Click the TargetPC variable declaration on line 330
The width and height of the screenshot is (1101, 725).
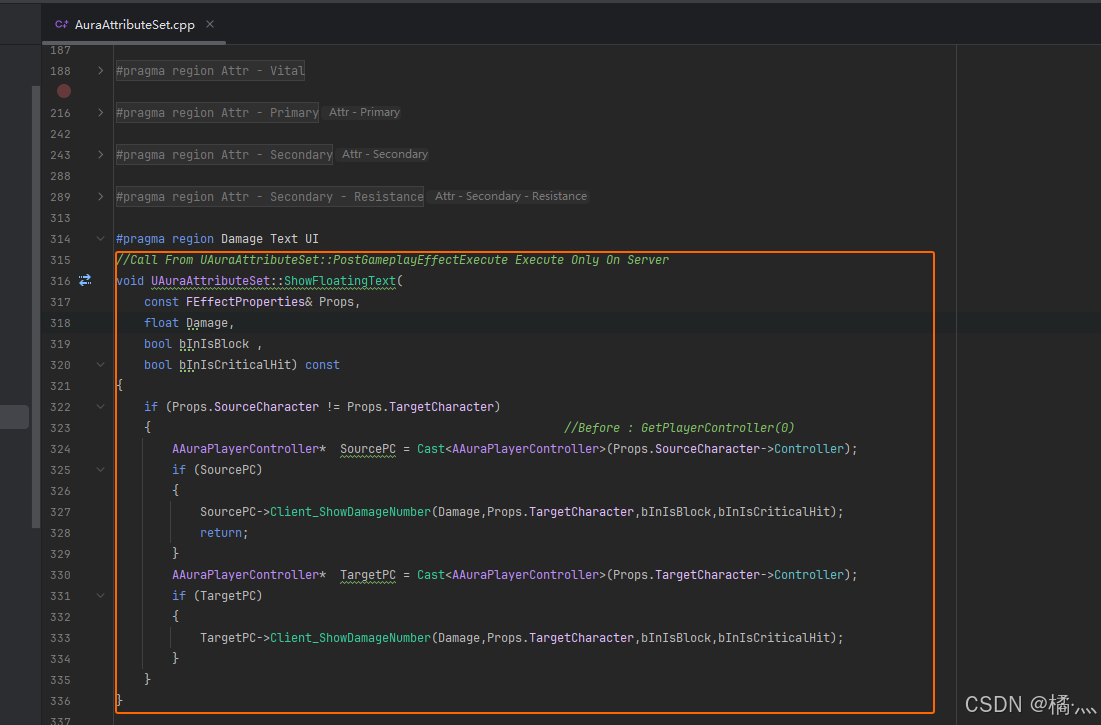tap(368, 575)
